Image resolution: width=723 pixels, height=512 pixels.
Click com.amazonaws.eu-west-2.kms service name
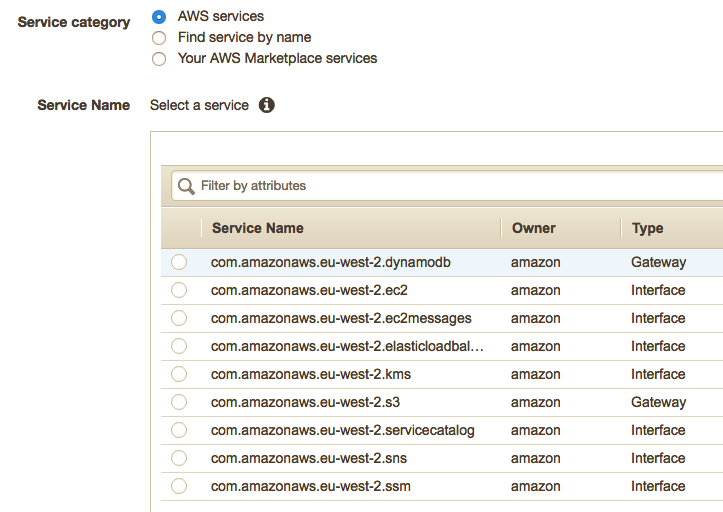311,374
